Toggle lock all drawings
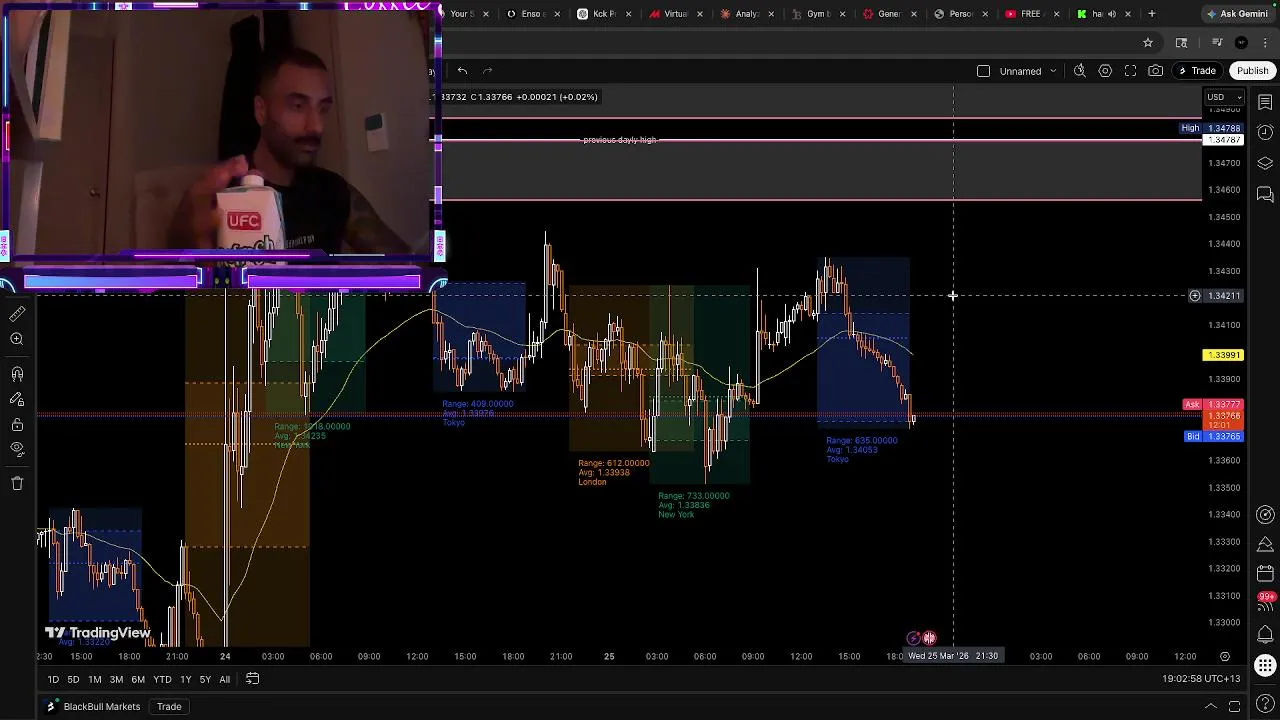Screen dimensions: 1280x720 click(17, 425)
